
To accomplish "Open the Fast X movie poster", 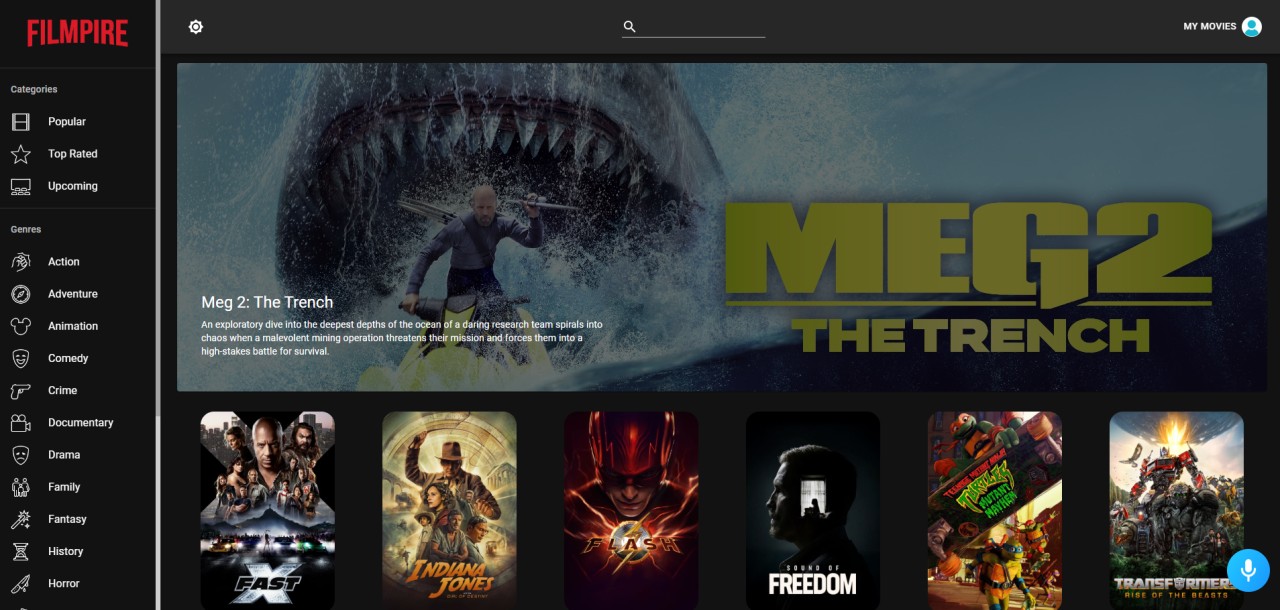I will pyautogui.click(x=268, y=510).
